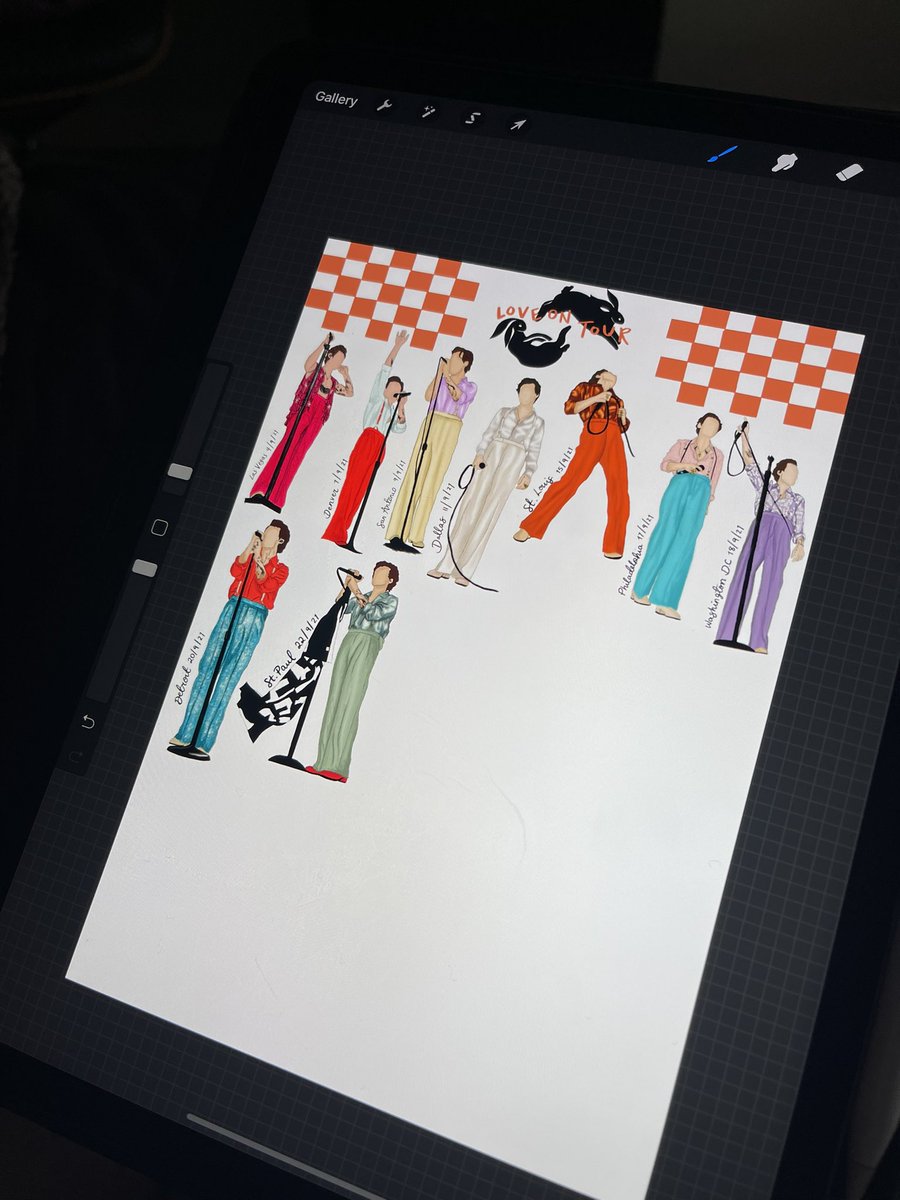Image resolution: width=900 pixels, height=1200 pixels.
Task: Click the "Detroit 20/9/21" label
Action: pyautogui.click(x=190, y=666)
